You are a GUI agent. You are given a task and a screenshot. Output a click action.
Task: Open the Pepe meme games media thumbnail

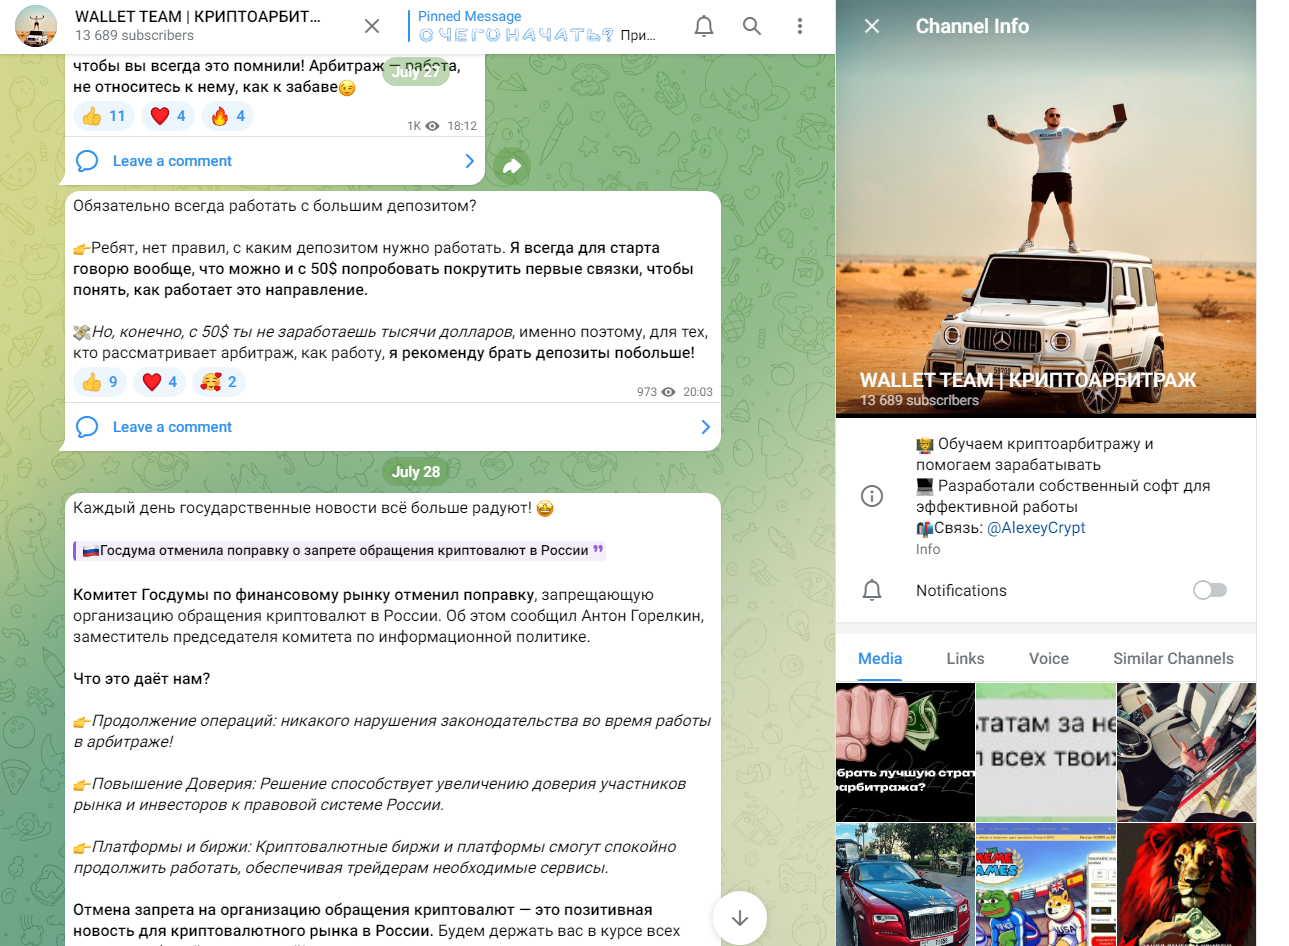point(1046,885)
